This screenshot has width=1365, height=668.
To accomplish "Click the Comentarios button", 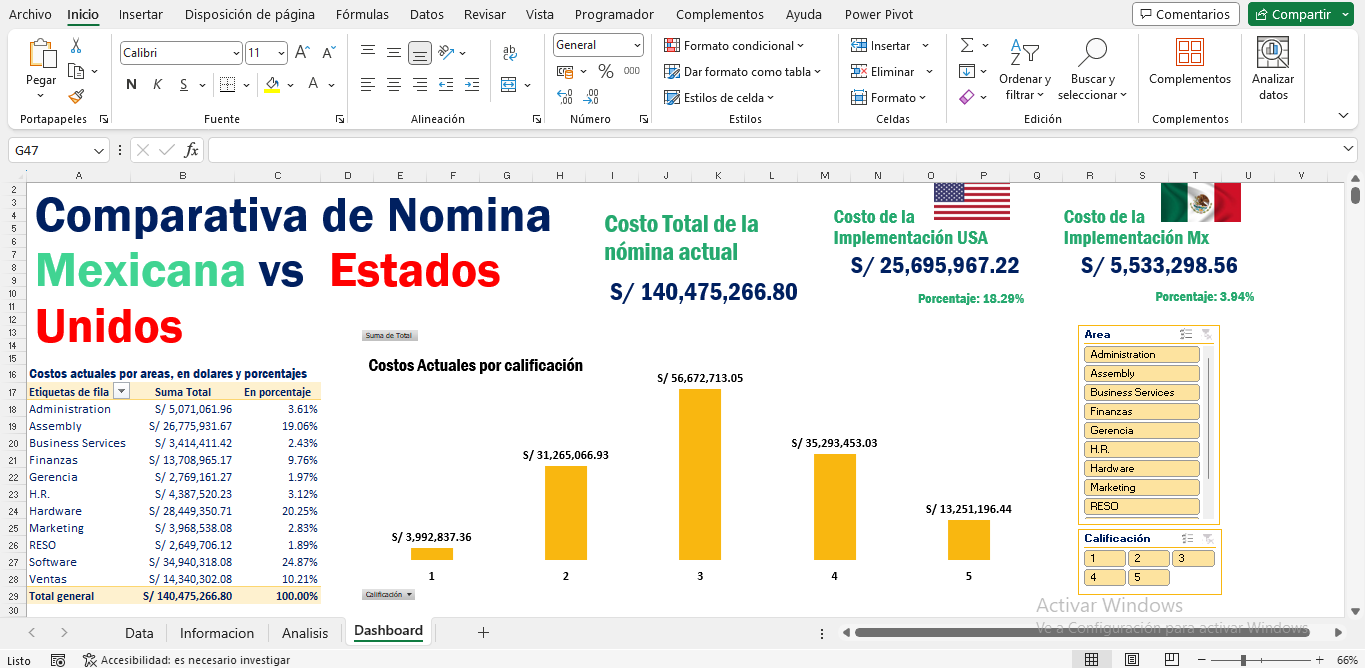I will [x=1185, y=14].
